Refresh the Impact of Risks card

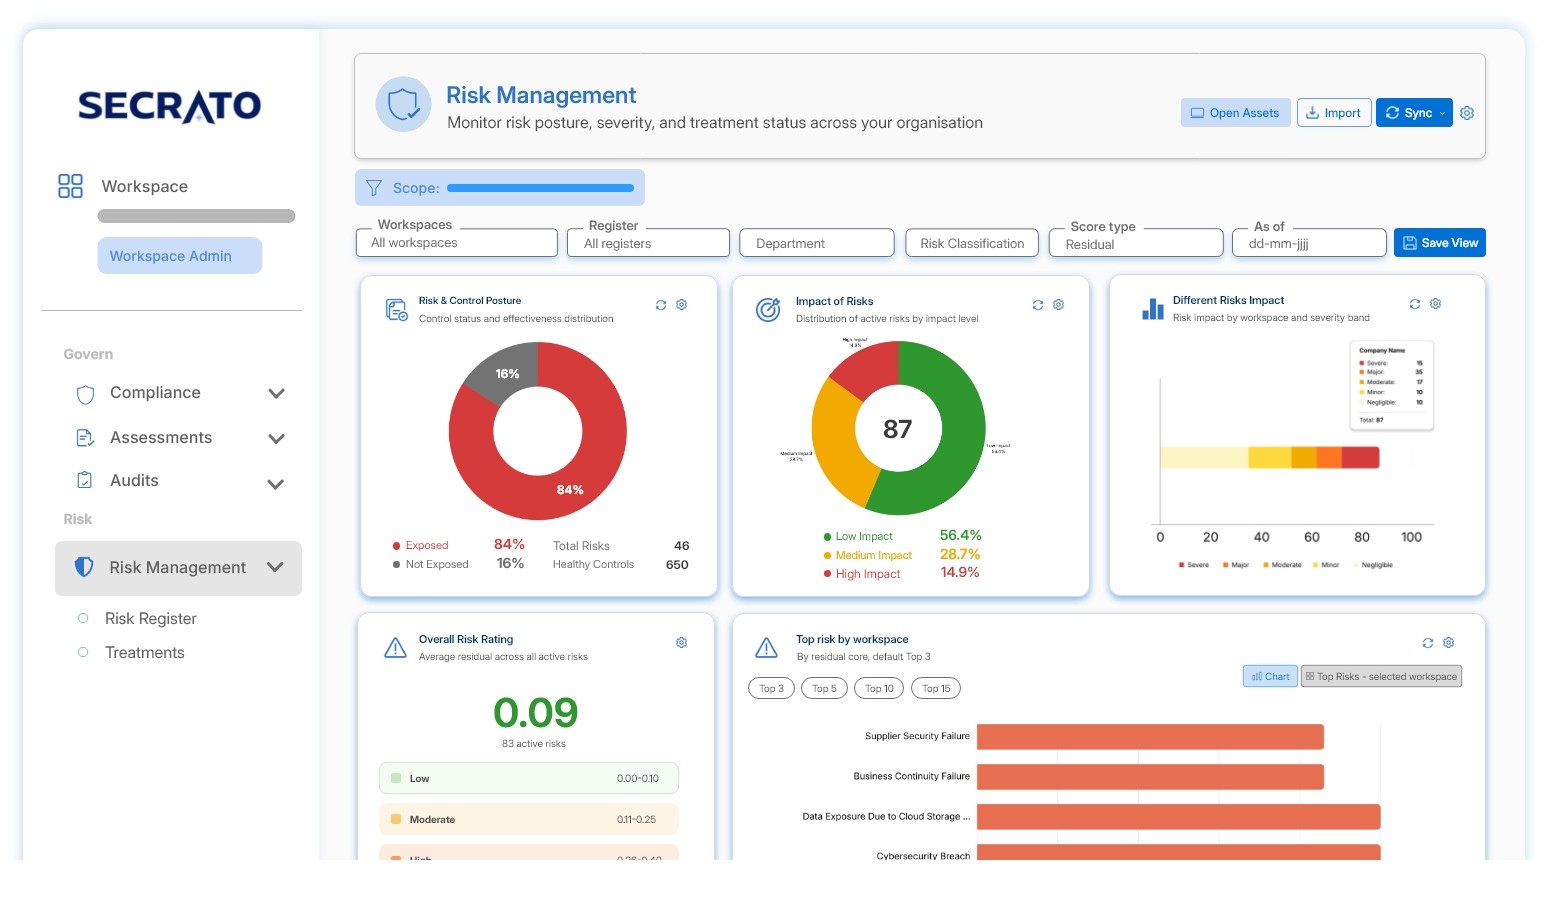pos(1038,305)
